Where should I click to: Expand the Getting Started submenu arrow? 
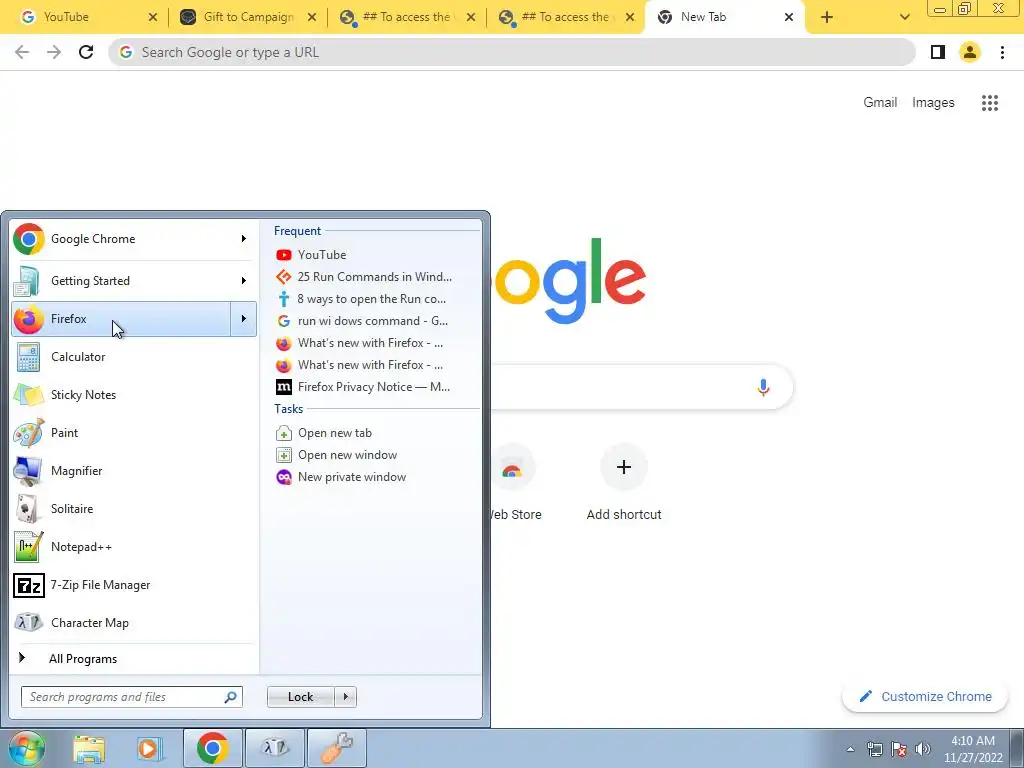pyautogui.click(x=244, y=281)
